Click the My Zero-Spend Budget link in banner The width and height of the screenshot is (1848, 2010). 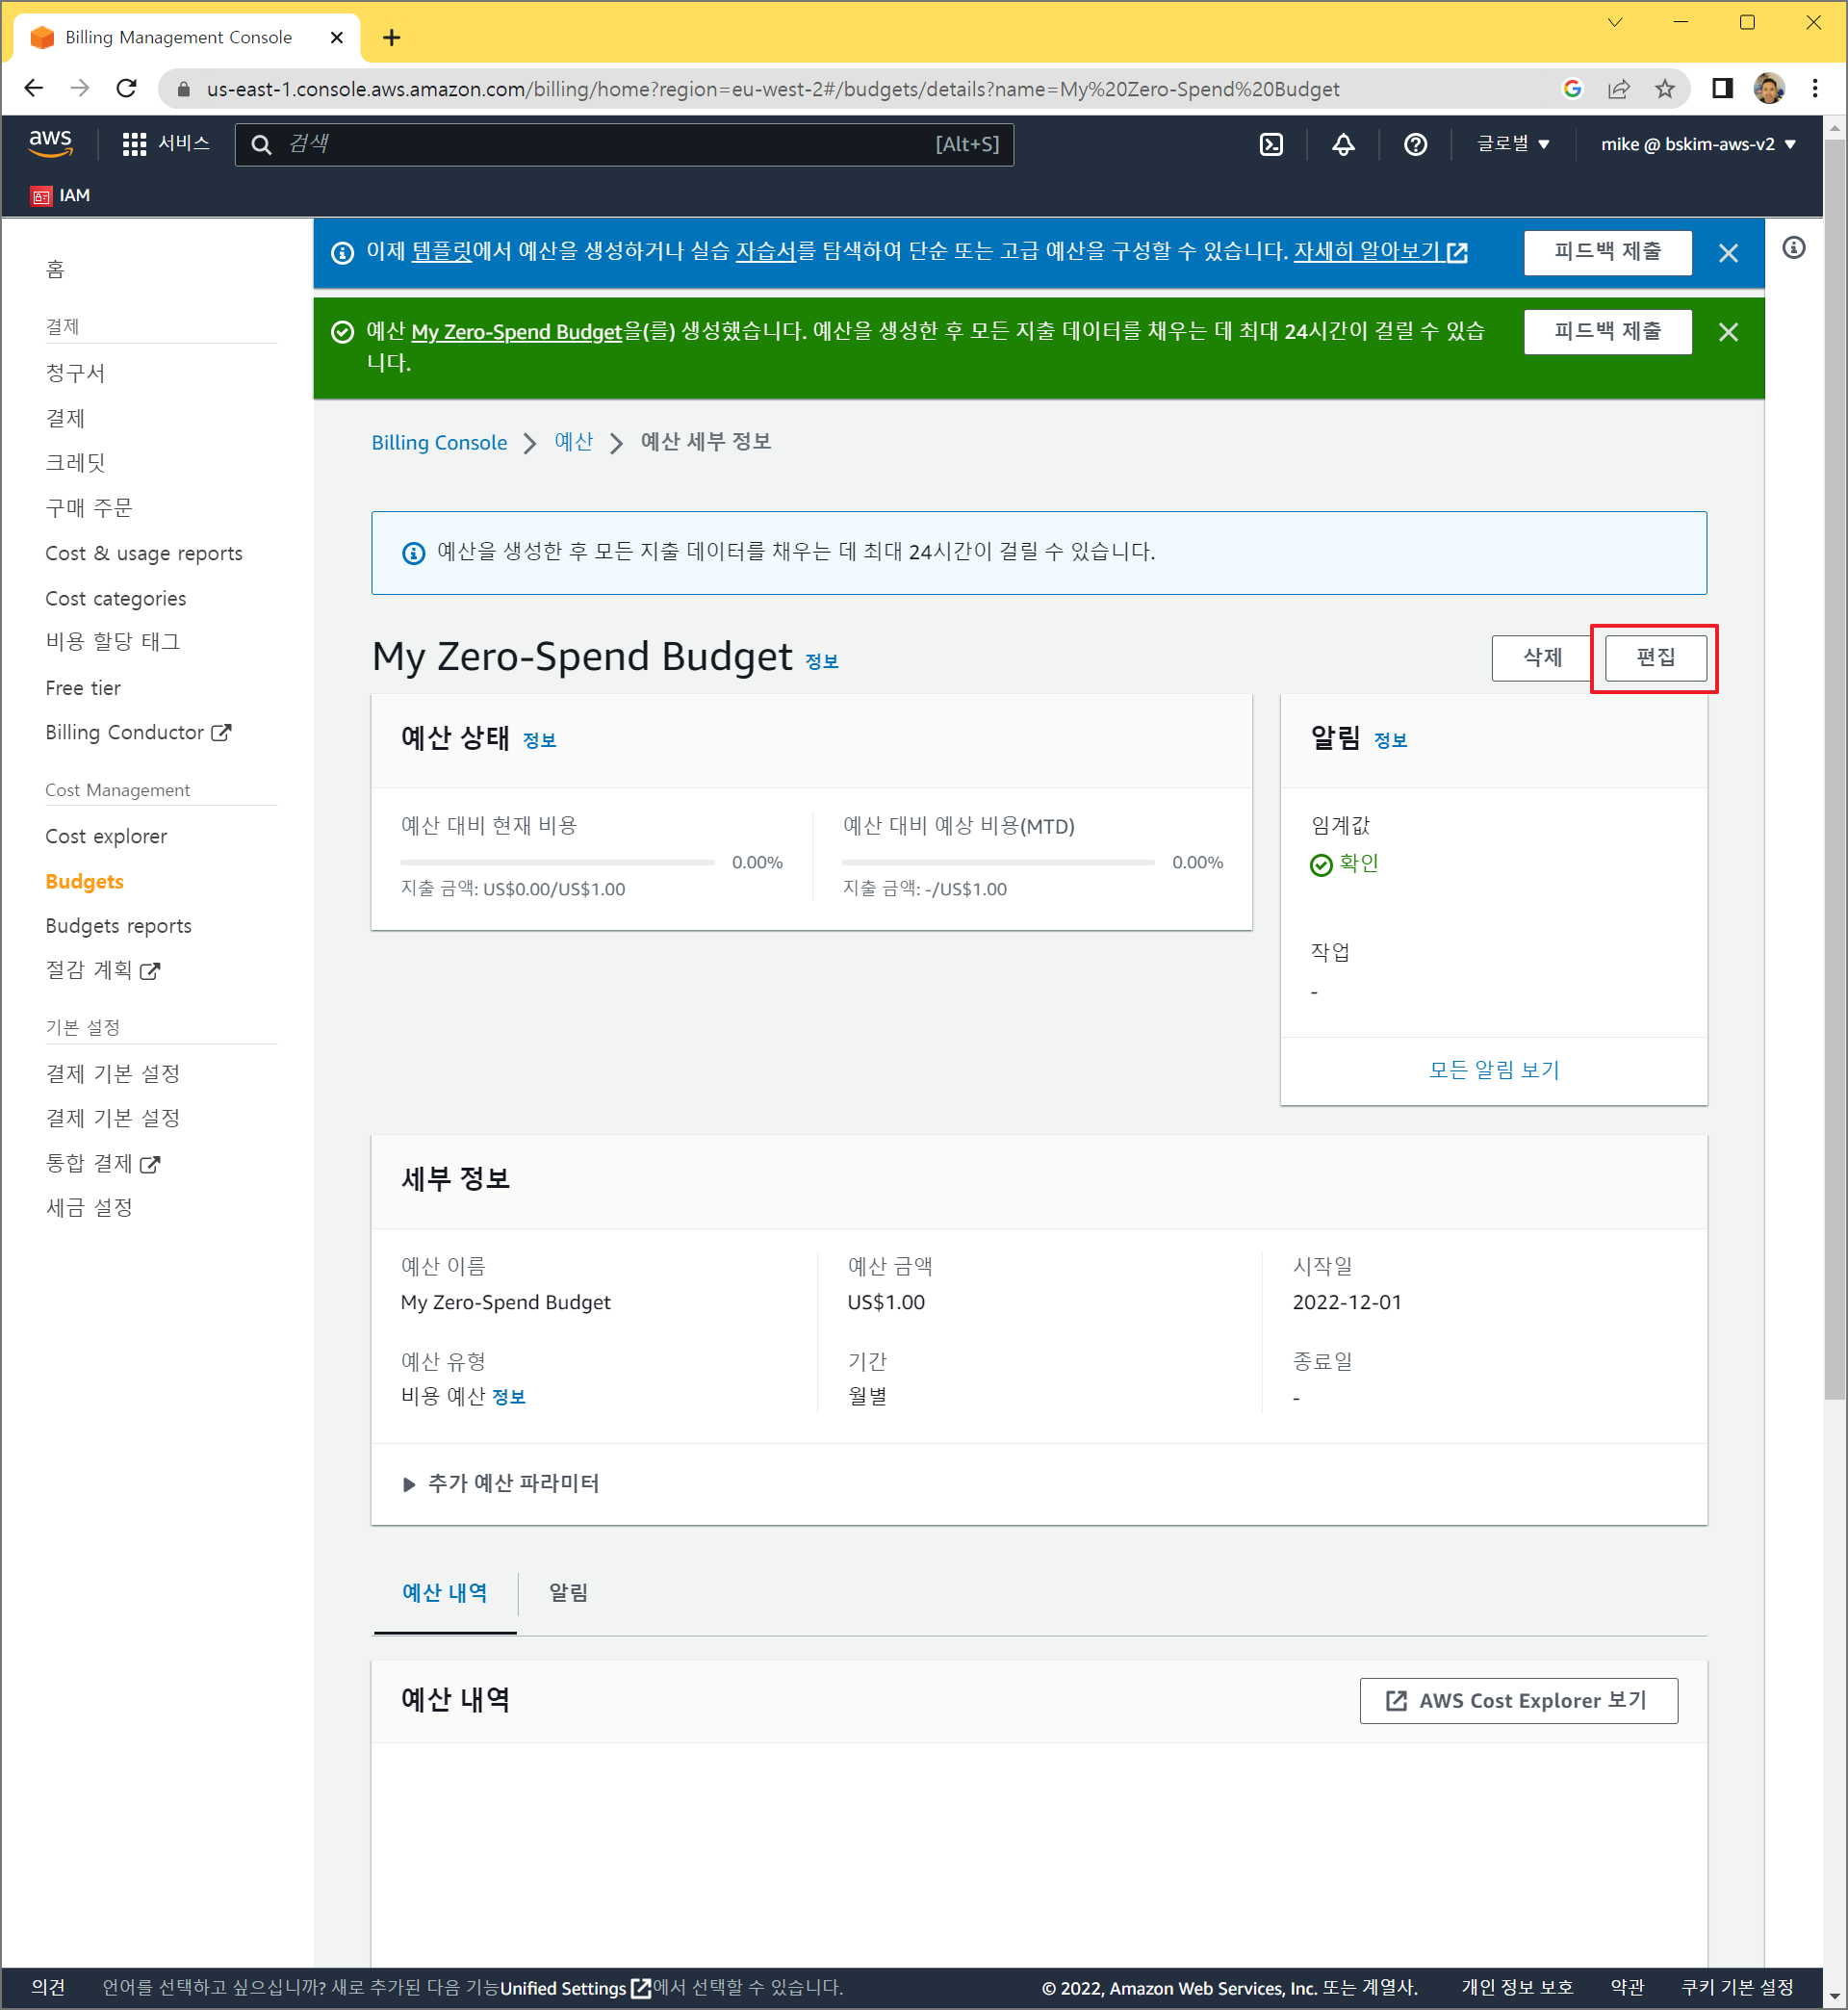click(516, 331)
